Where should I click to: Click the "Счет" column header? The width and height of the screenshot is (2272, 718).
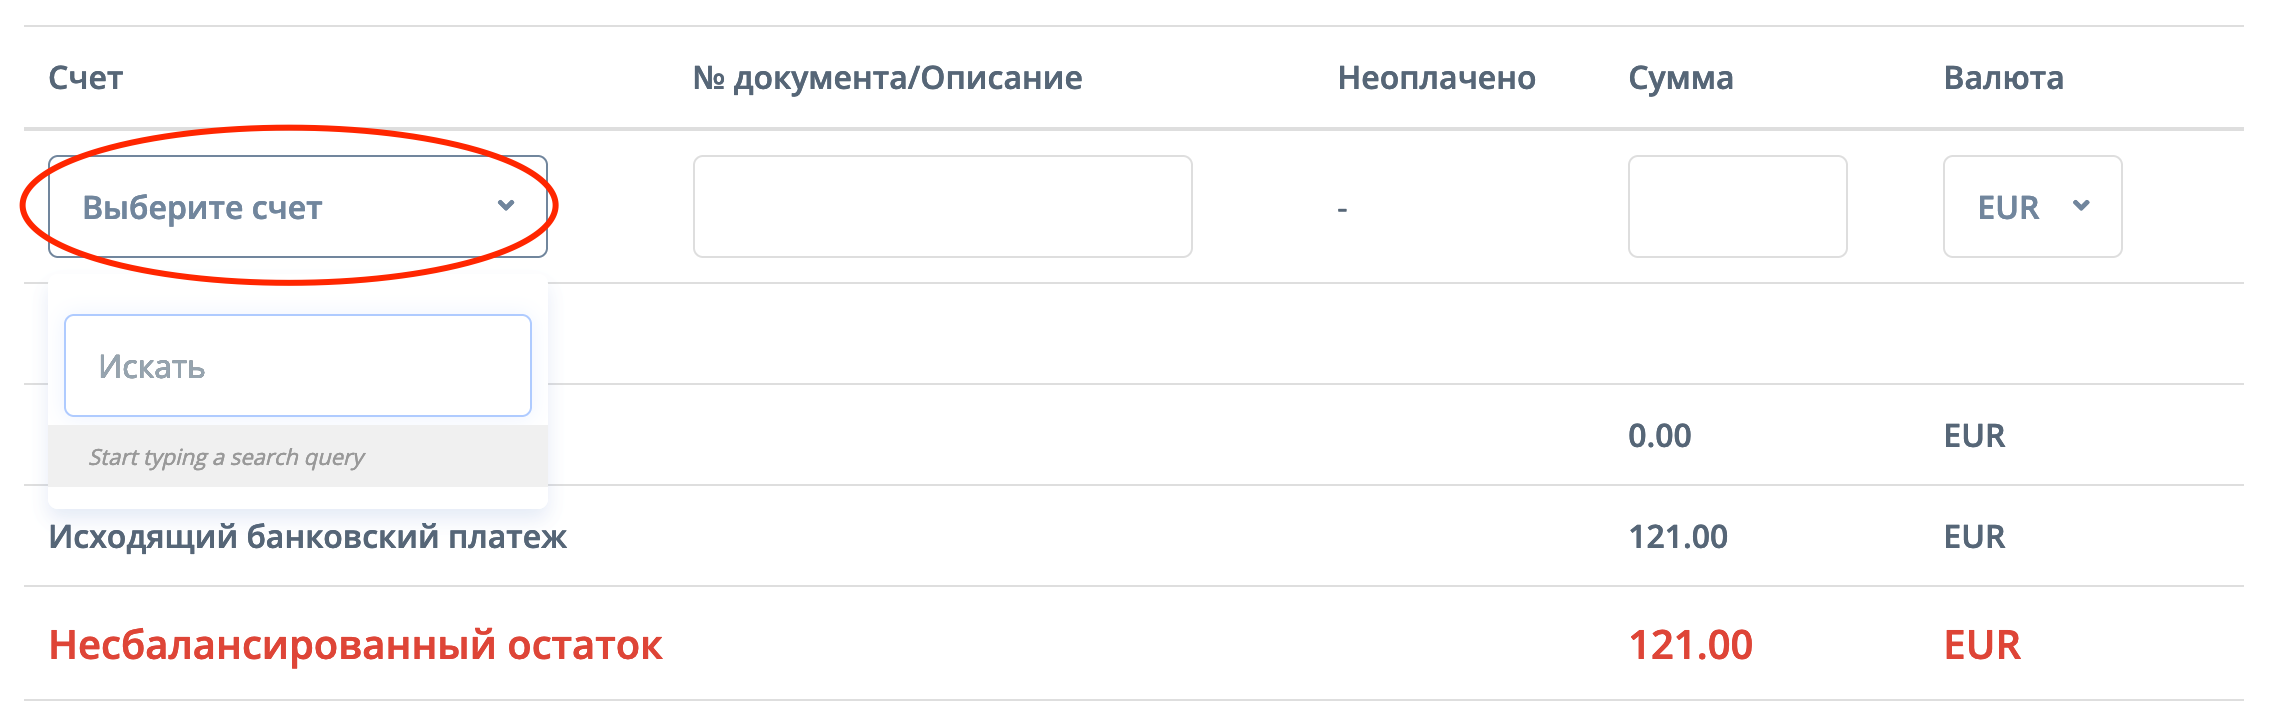coord(86,78)
